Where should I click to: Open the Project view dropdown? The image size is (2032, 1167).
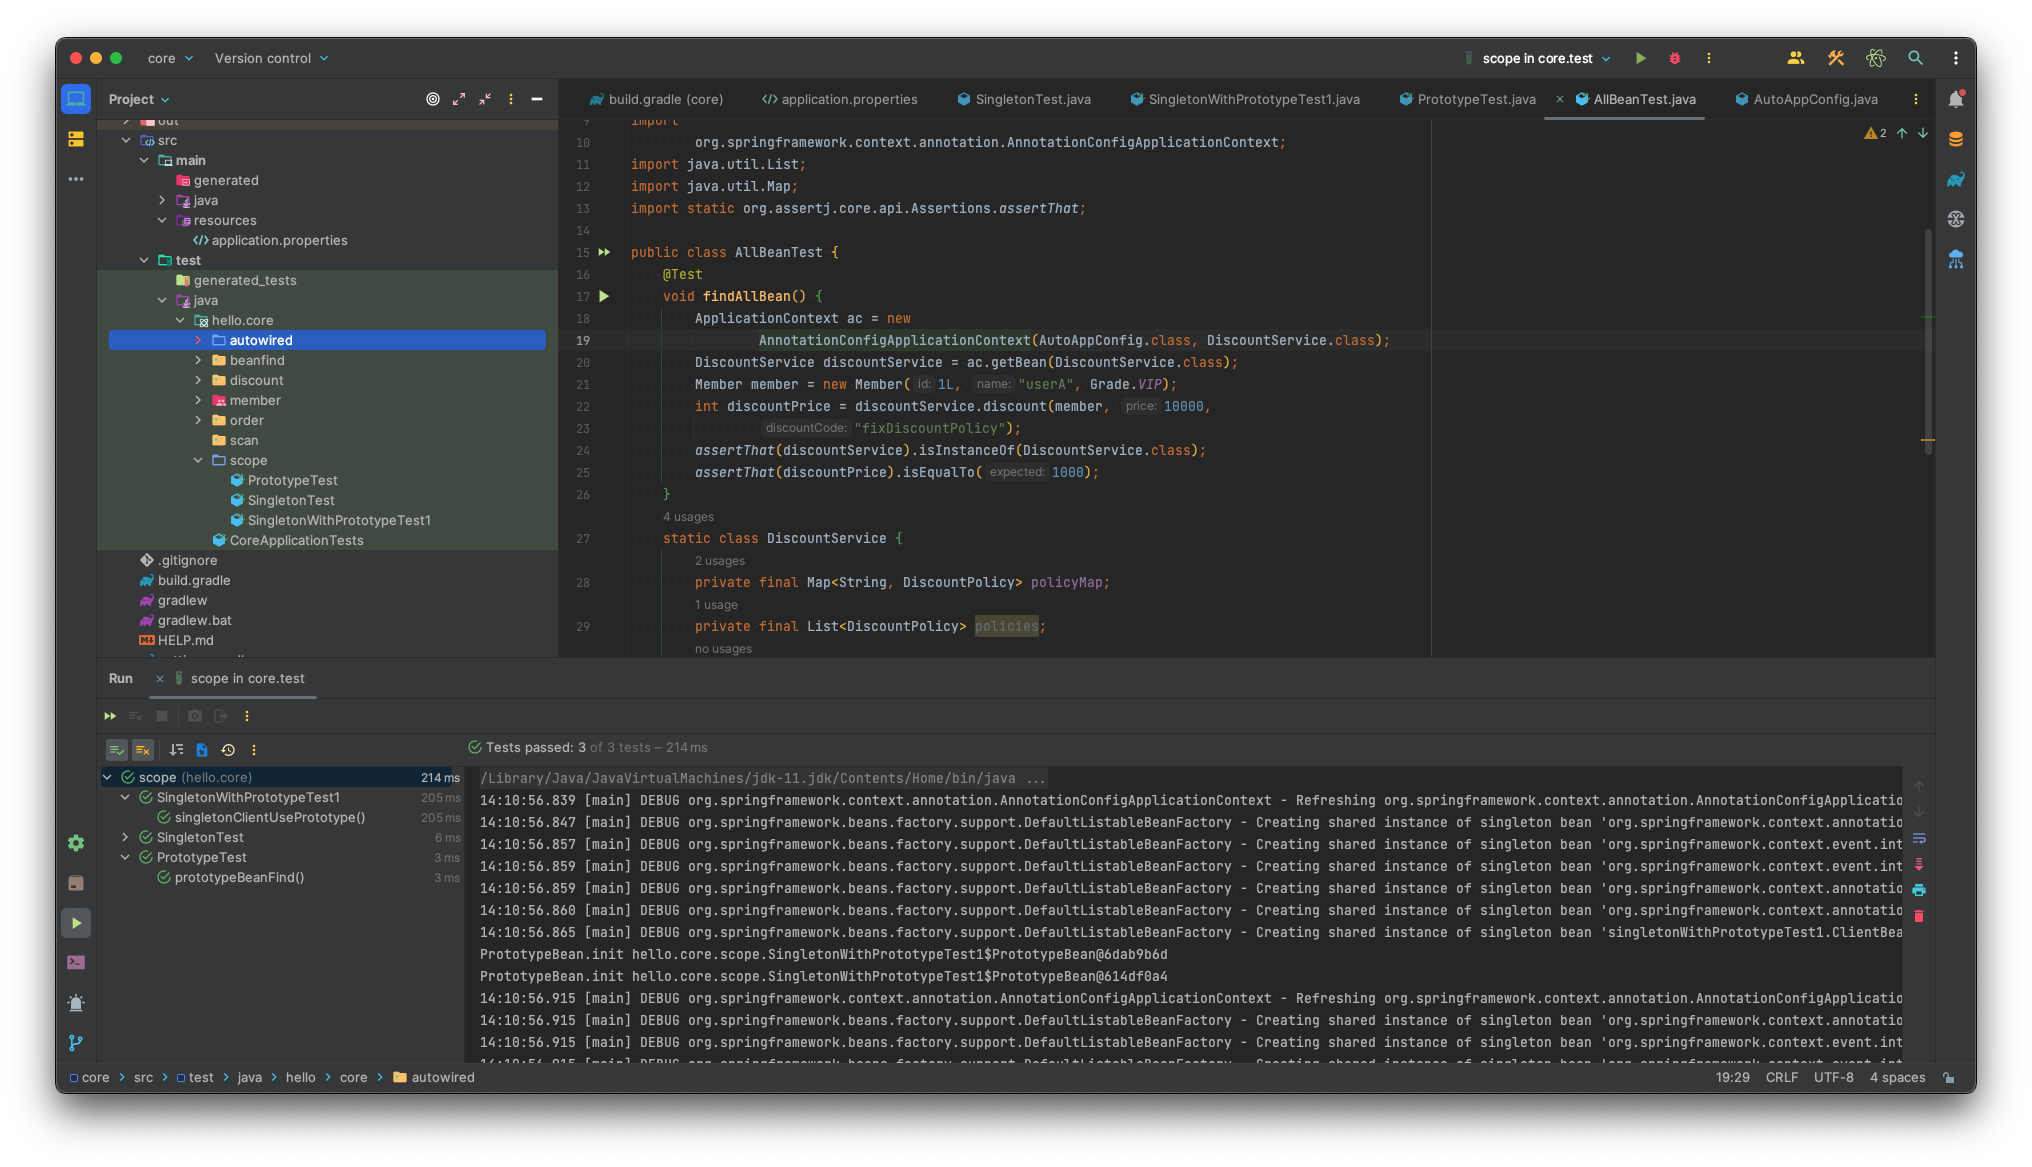[139, 99]
